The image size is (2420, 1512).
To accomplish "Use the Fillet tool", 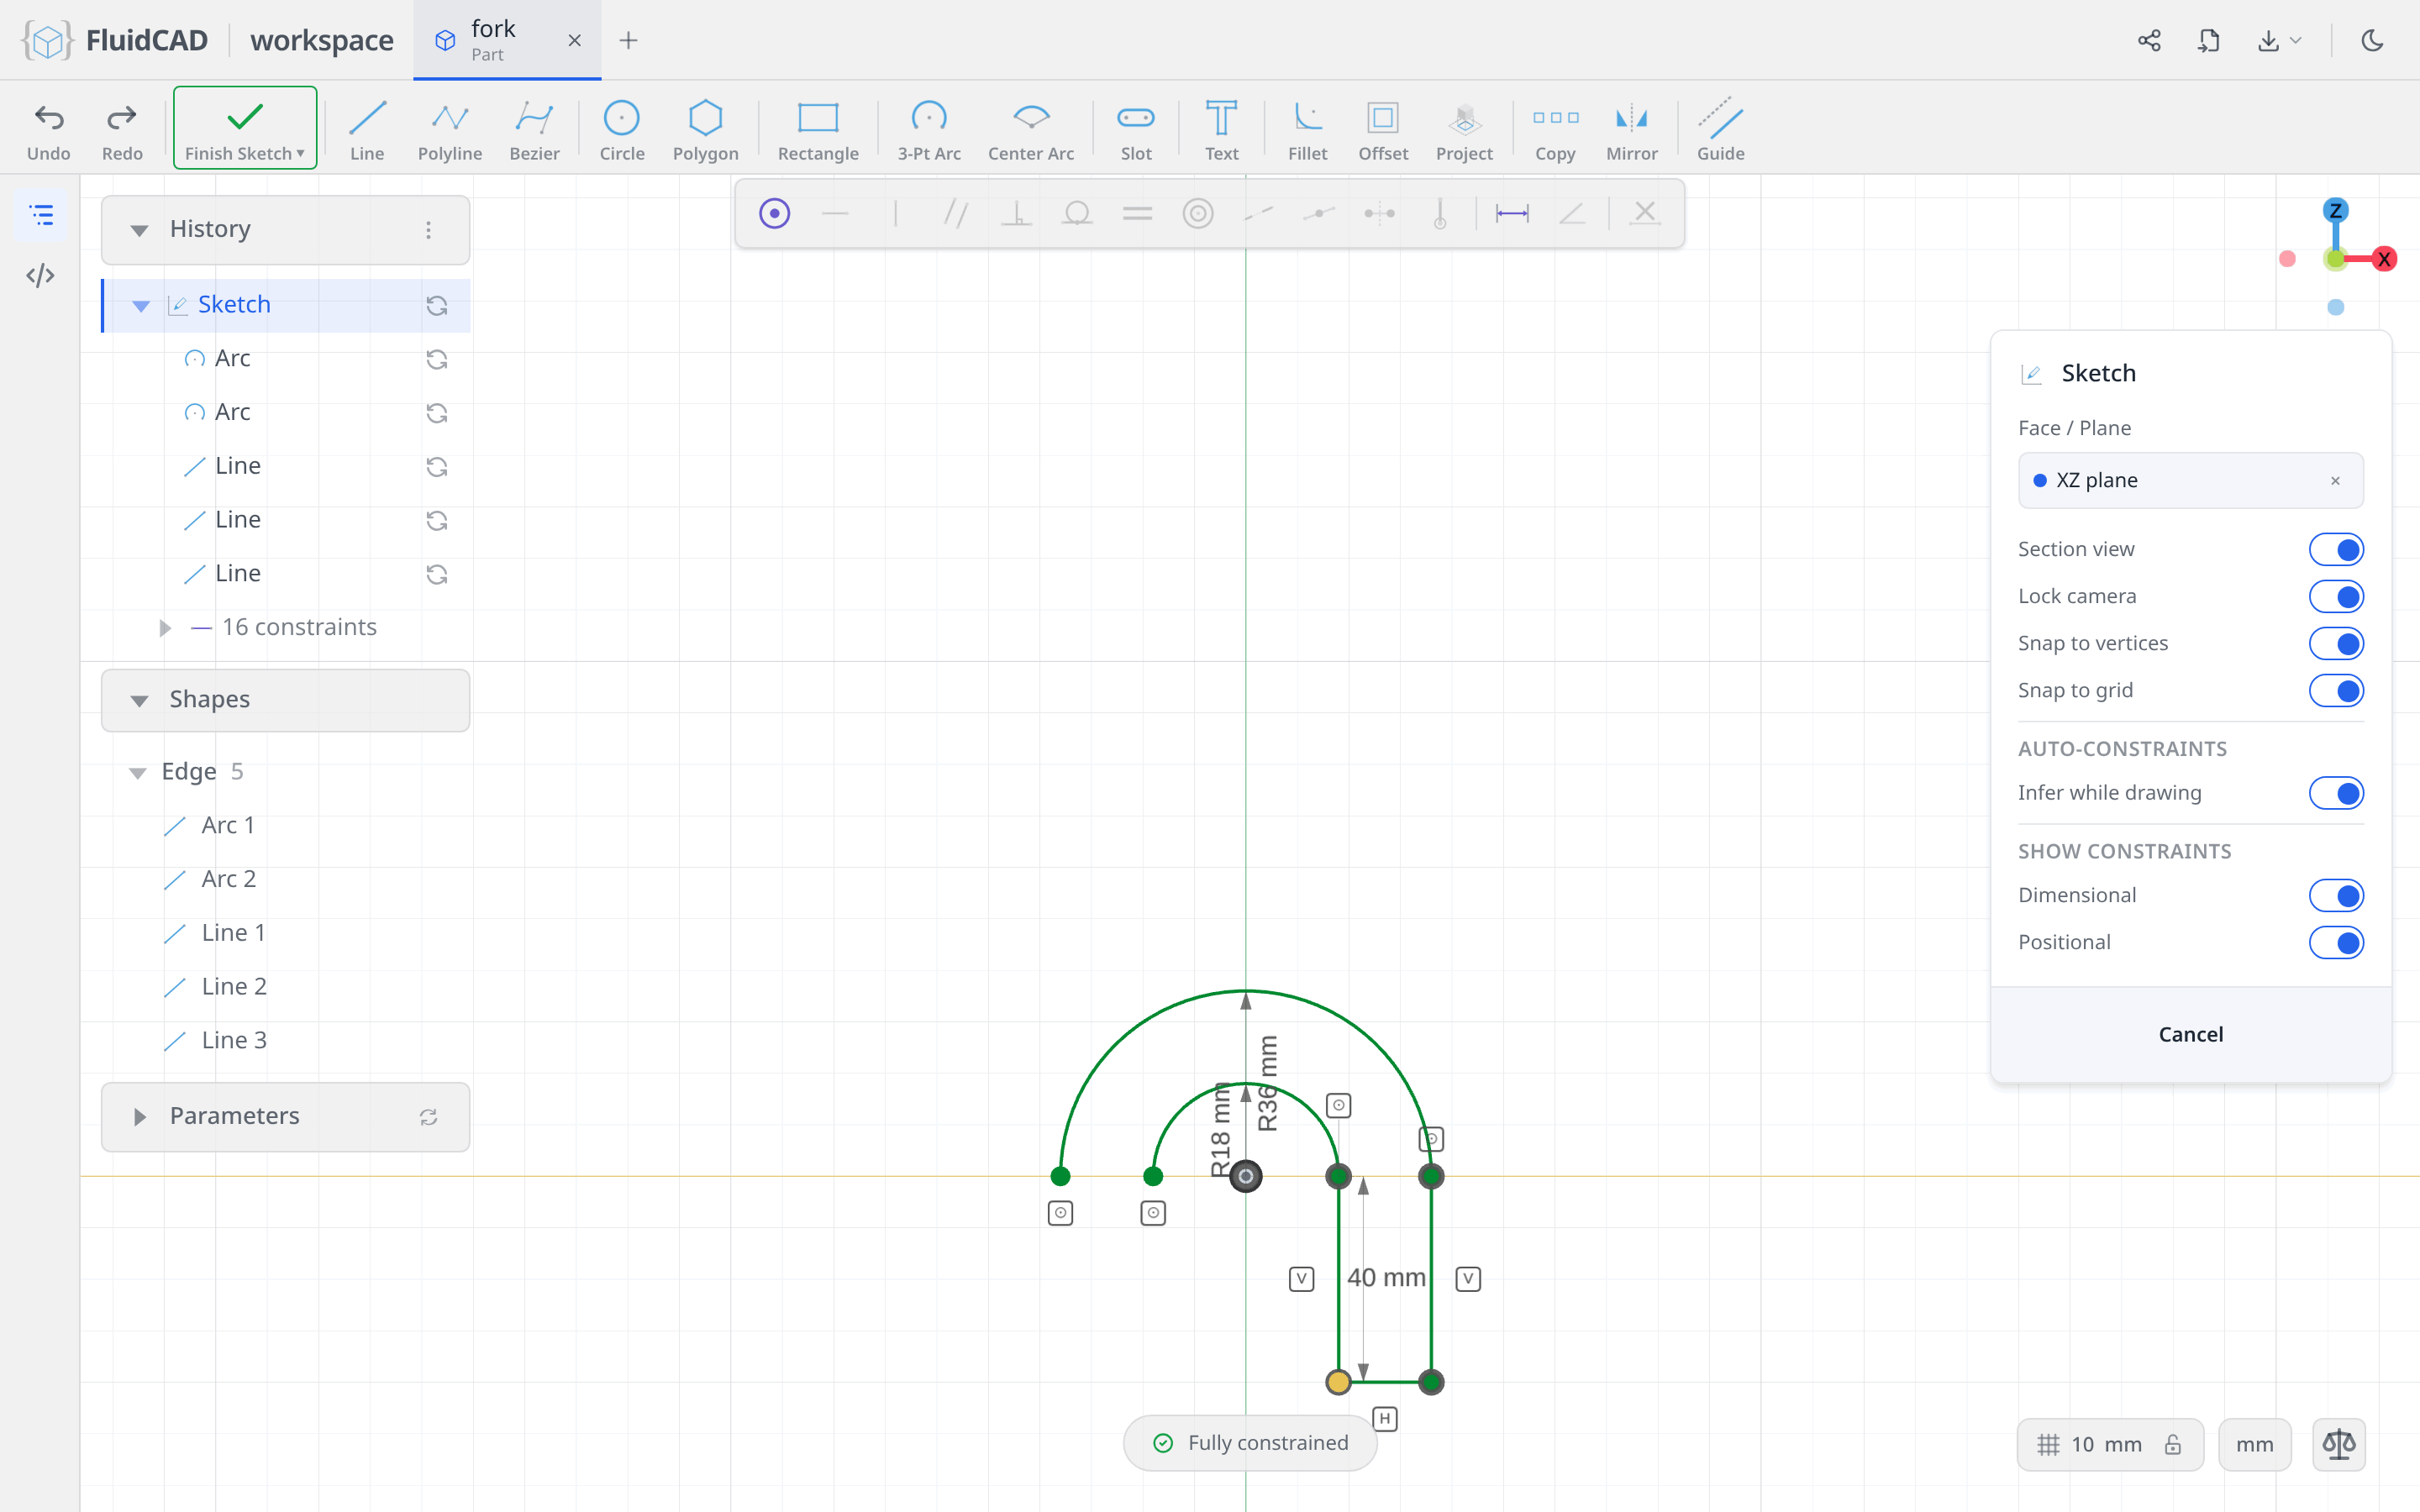I will click(x=1307, y=129).
